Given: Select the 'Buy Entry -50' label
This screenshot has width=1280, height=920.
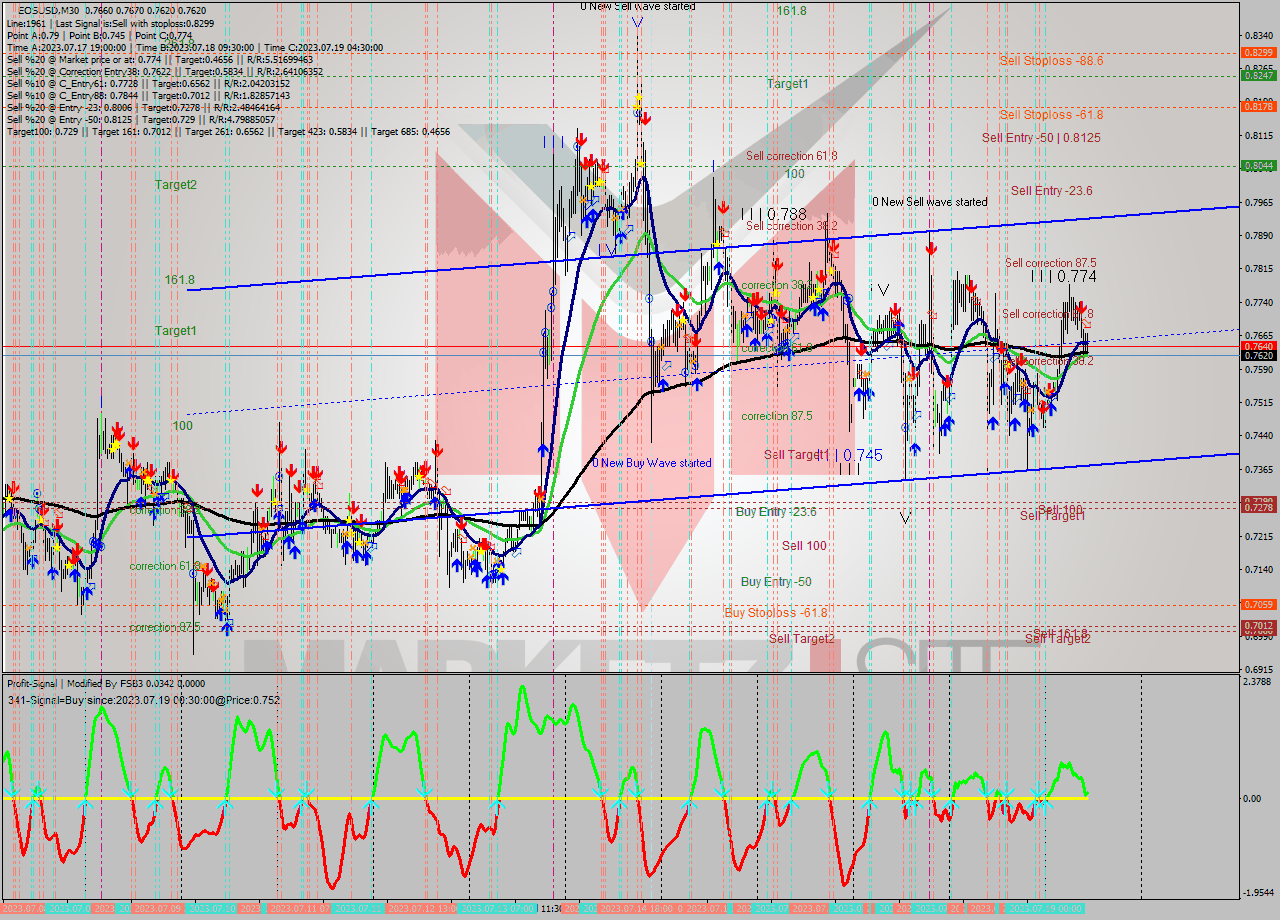Looking at the screenshot, I should (x=776, y=582).
